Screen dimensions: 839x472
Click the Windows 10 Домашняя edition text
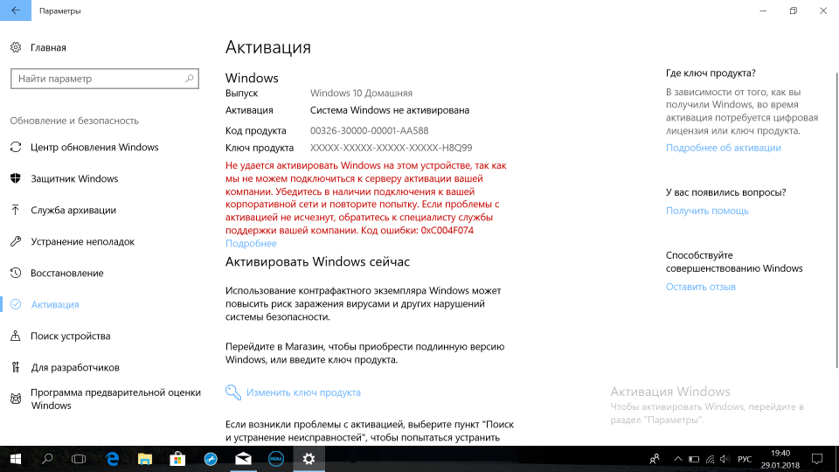[x=361, y=93]
